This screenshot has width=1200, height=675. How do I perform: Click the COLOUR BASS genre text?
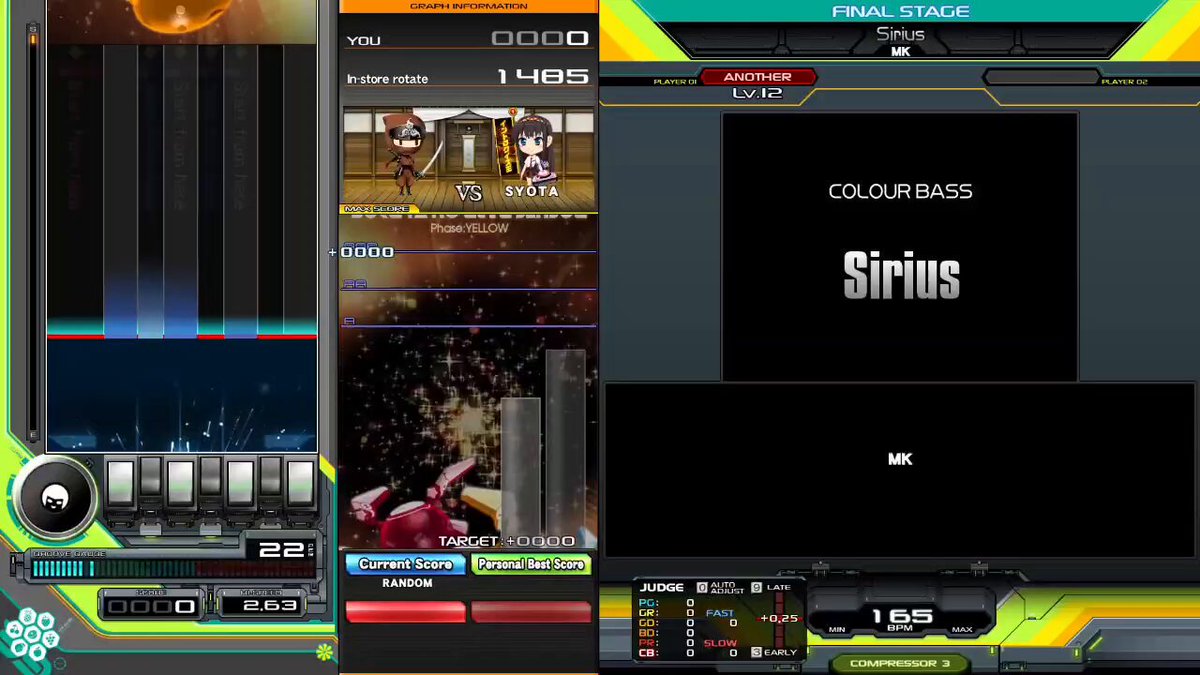tap(900, 191)
